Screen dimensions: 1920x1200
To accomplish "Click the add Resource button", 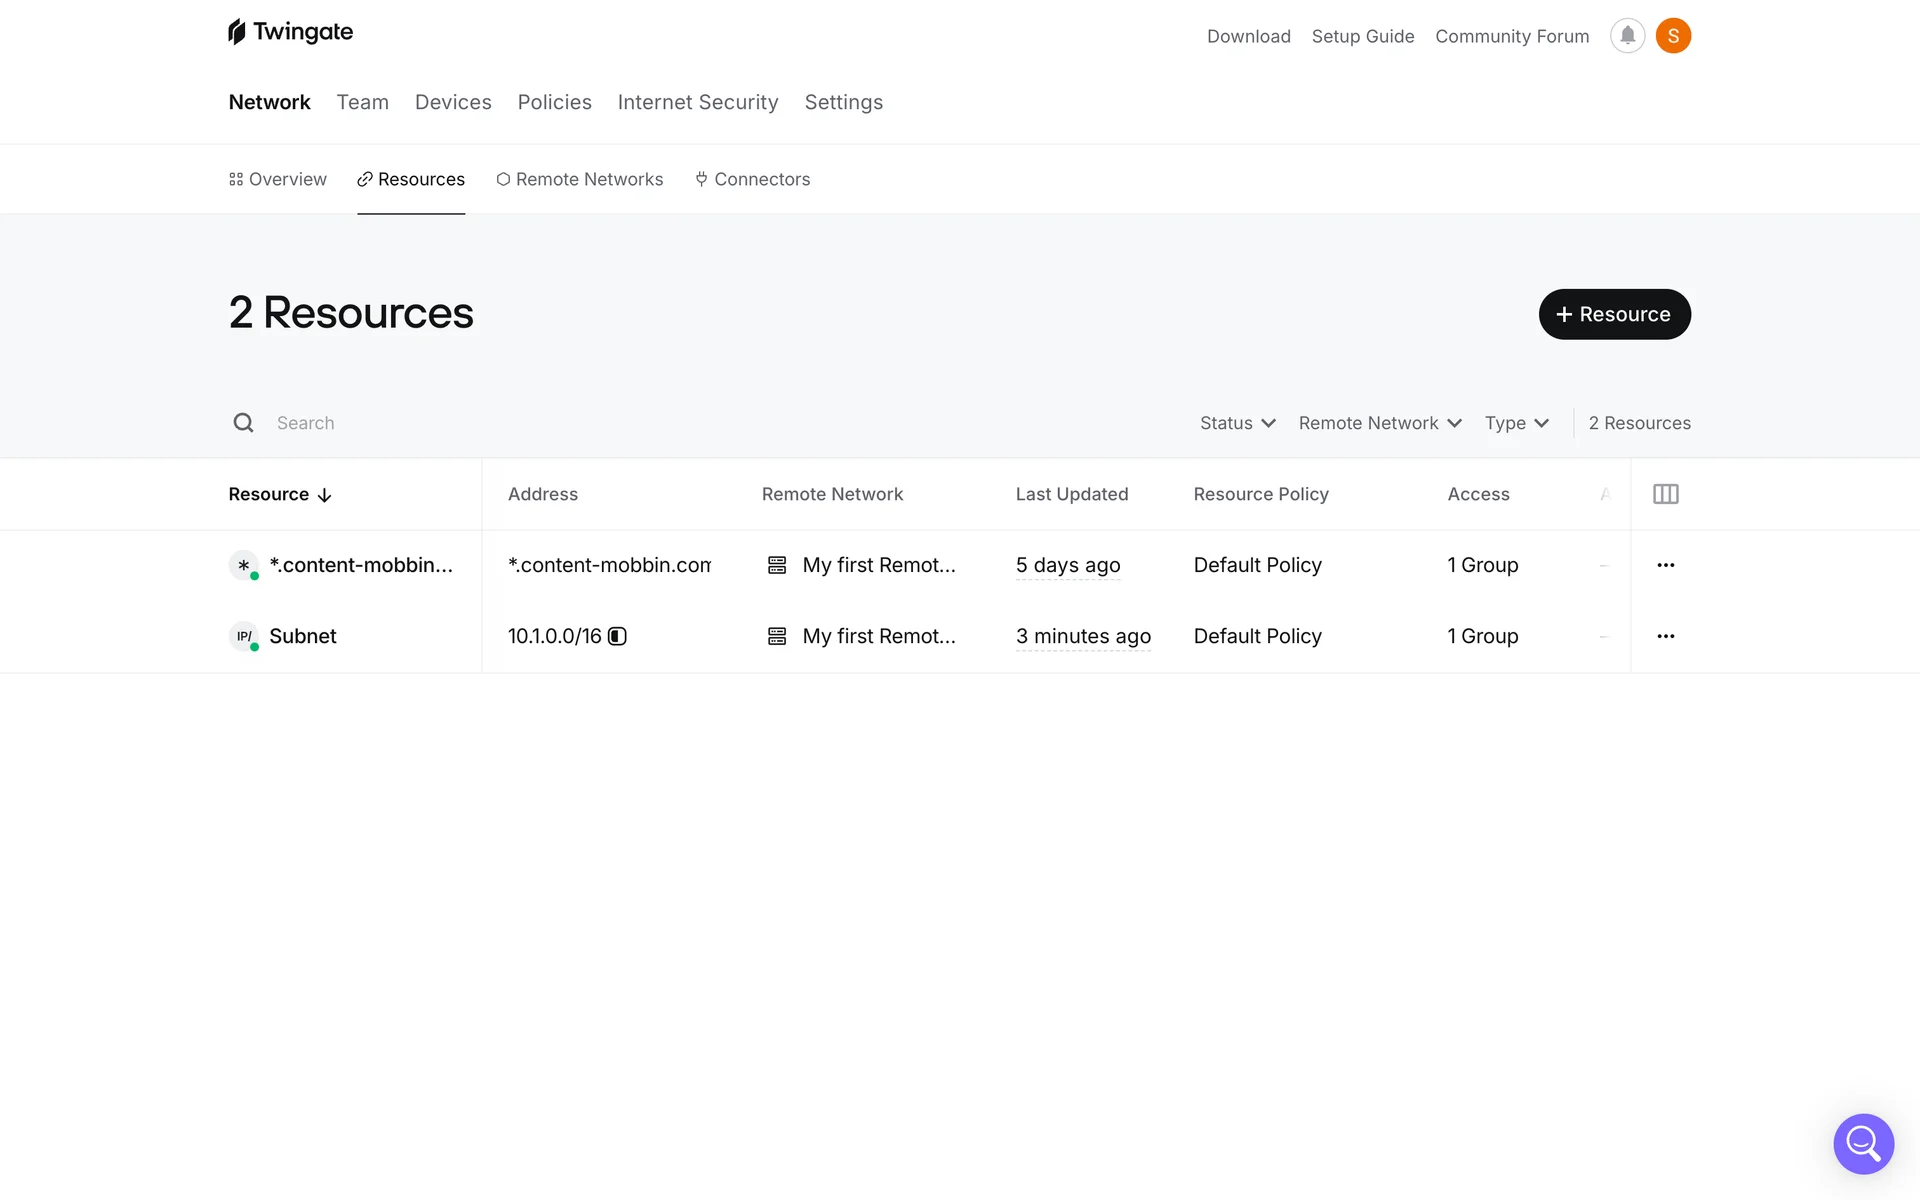I will (1614, 314).
